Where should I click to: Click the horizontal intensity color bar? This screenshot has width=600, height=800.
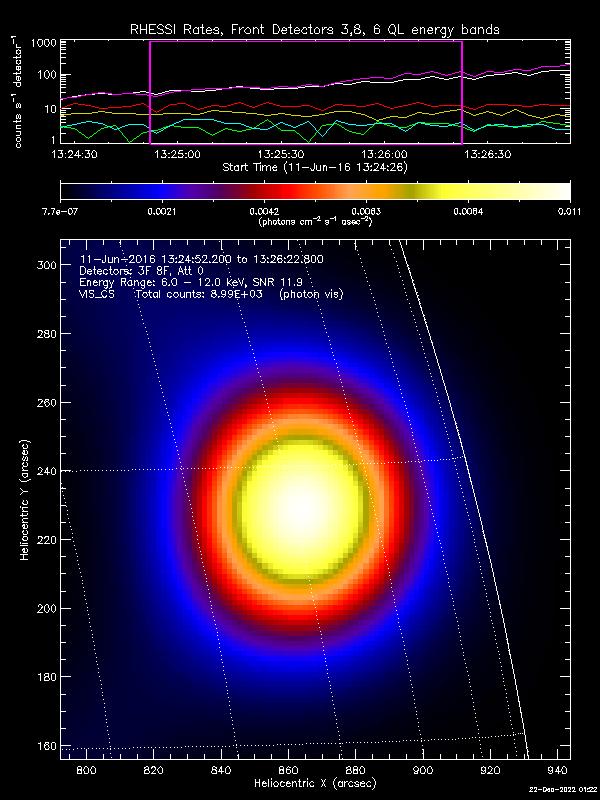click(315, 191)
